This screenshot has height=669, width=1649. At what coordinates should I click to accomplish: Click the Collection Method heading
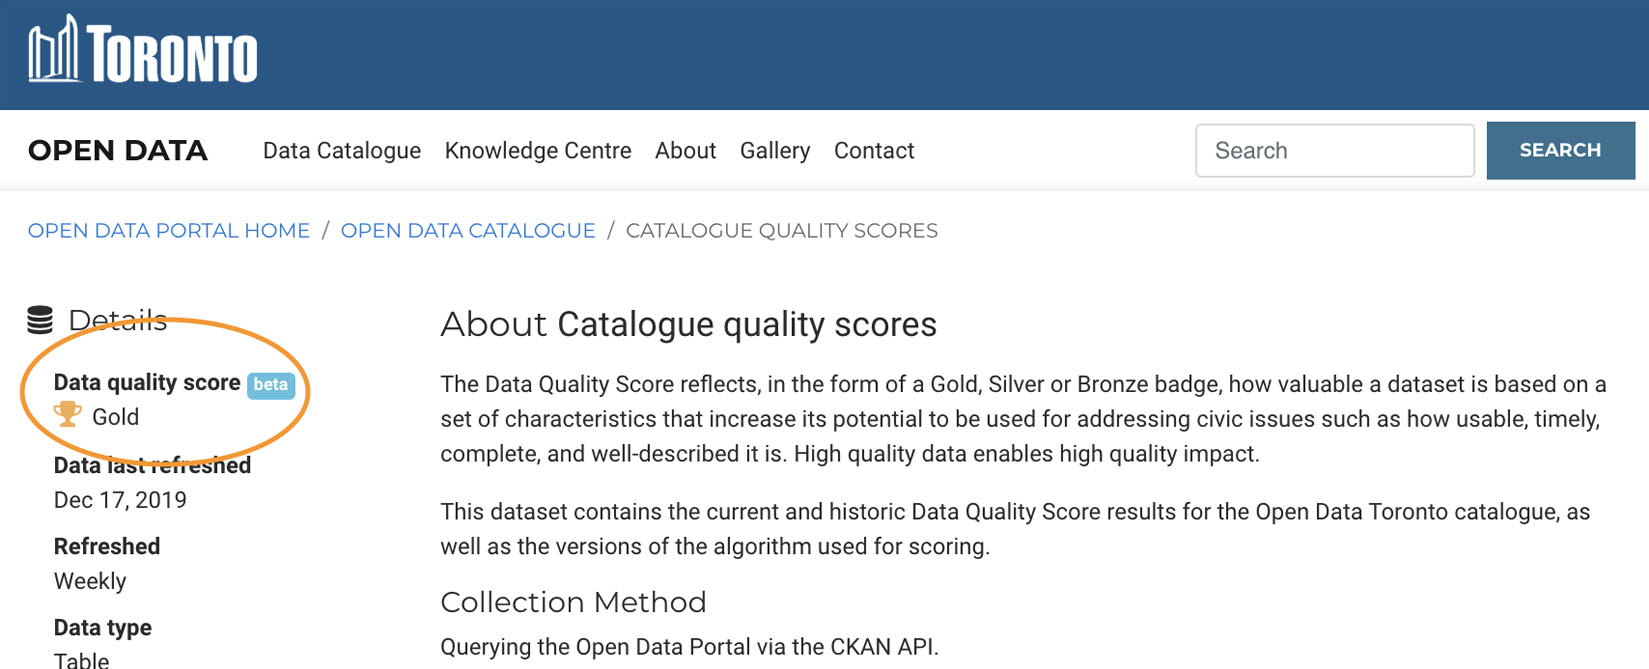[573, 602]
